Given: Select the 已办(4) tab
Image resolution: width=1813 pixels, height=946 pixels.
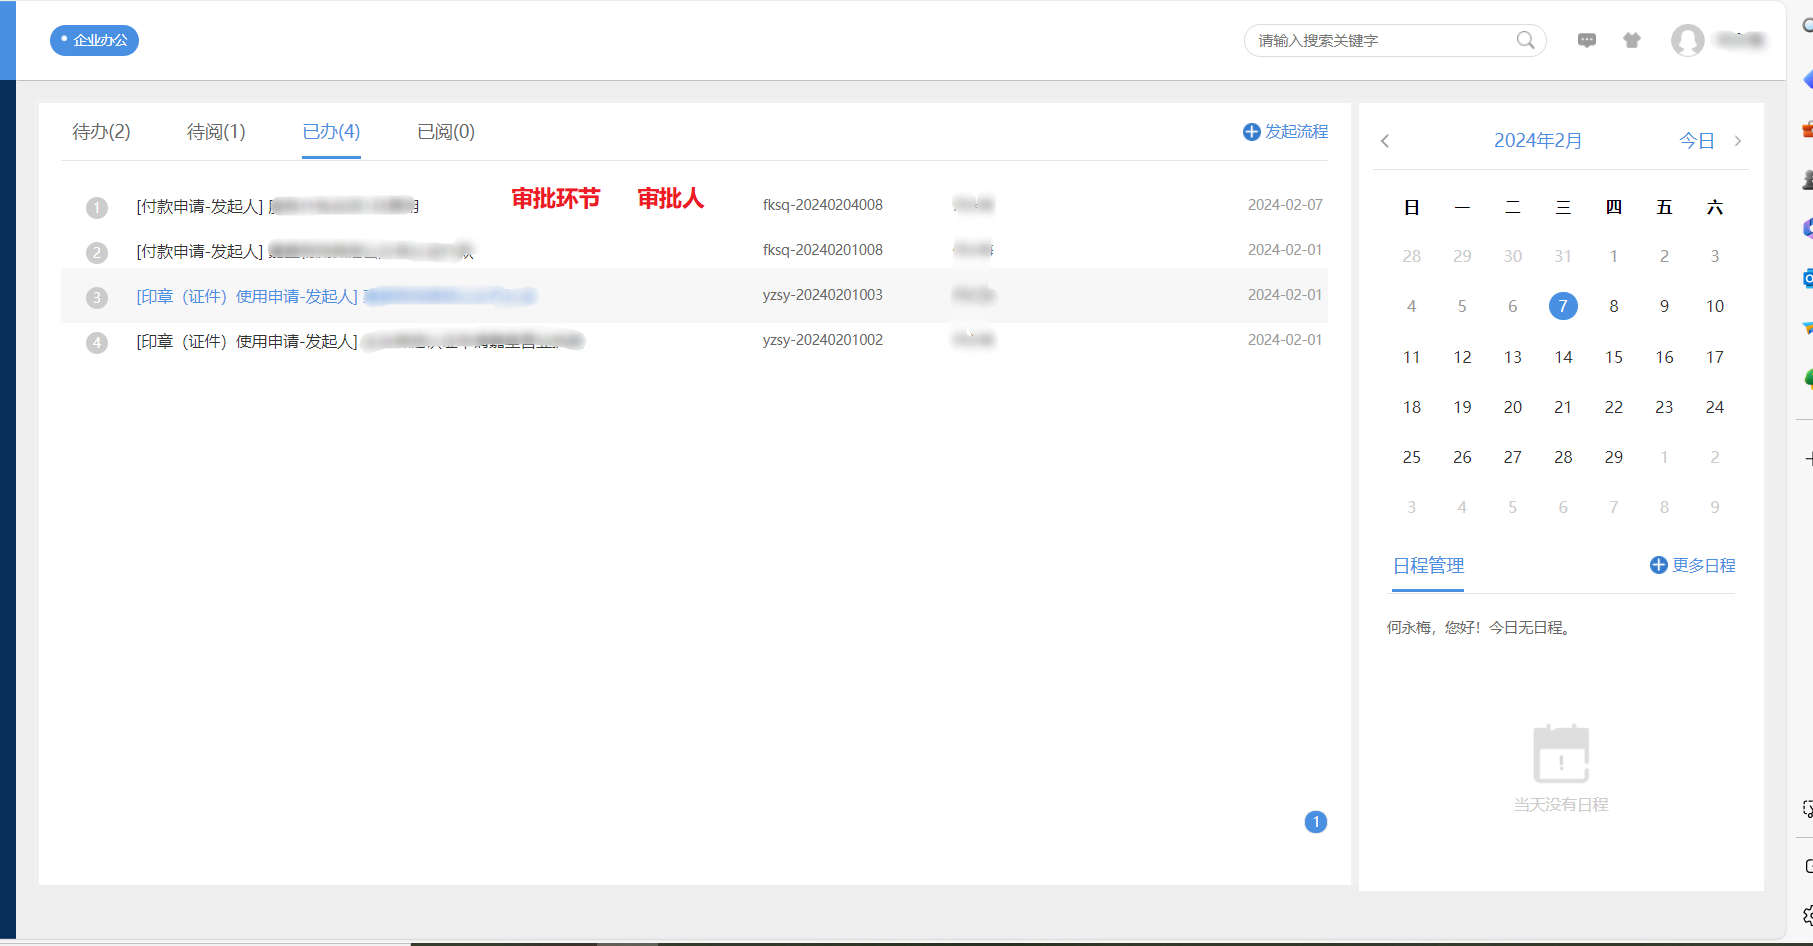Looking at the screenshot, I should click(331, 132).
